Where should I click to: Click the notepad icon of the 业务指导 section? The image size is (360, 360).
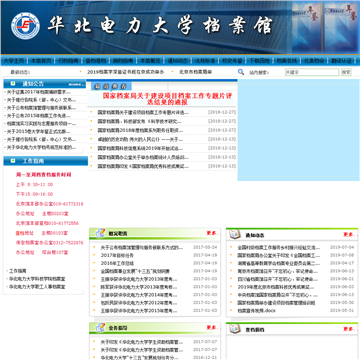pos(100,328)
